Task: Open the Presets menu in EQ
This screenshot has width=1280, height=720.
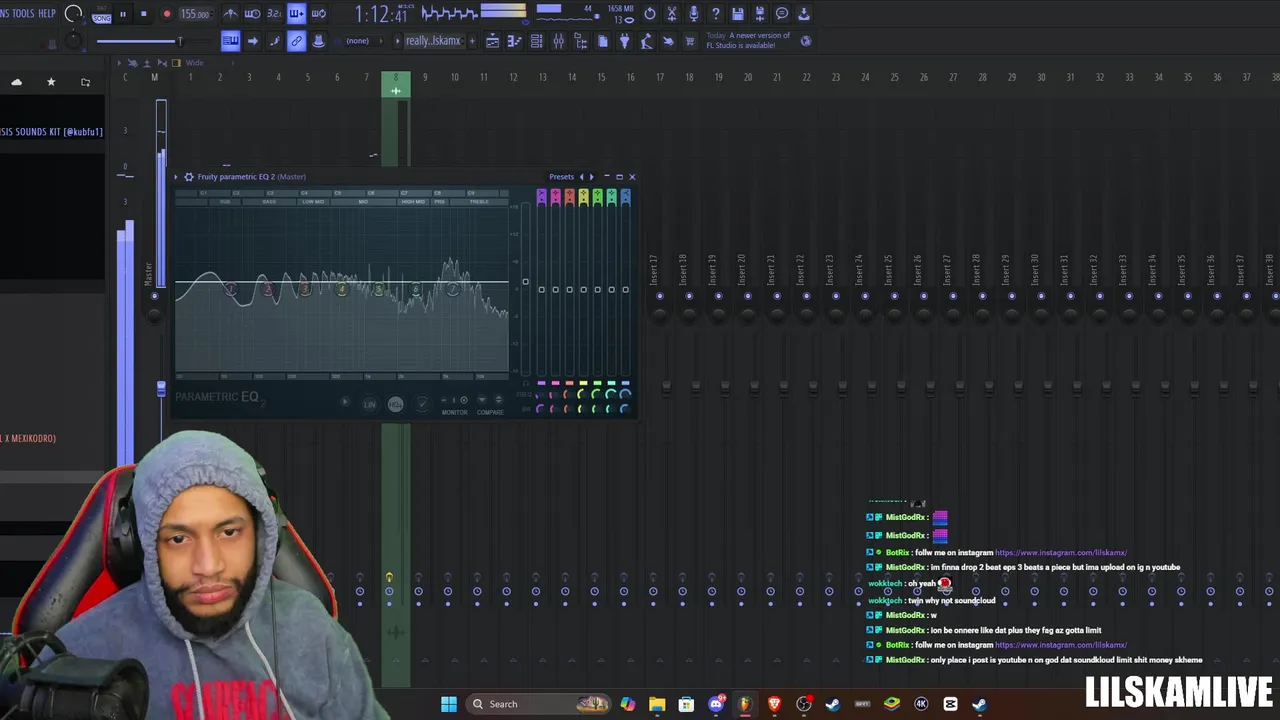Action: [561, 177]
